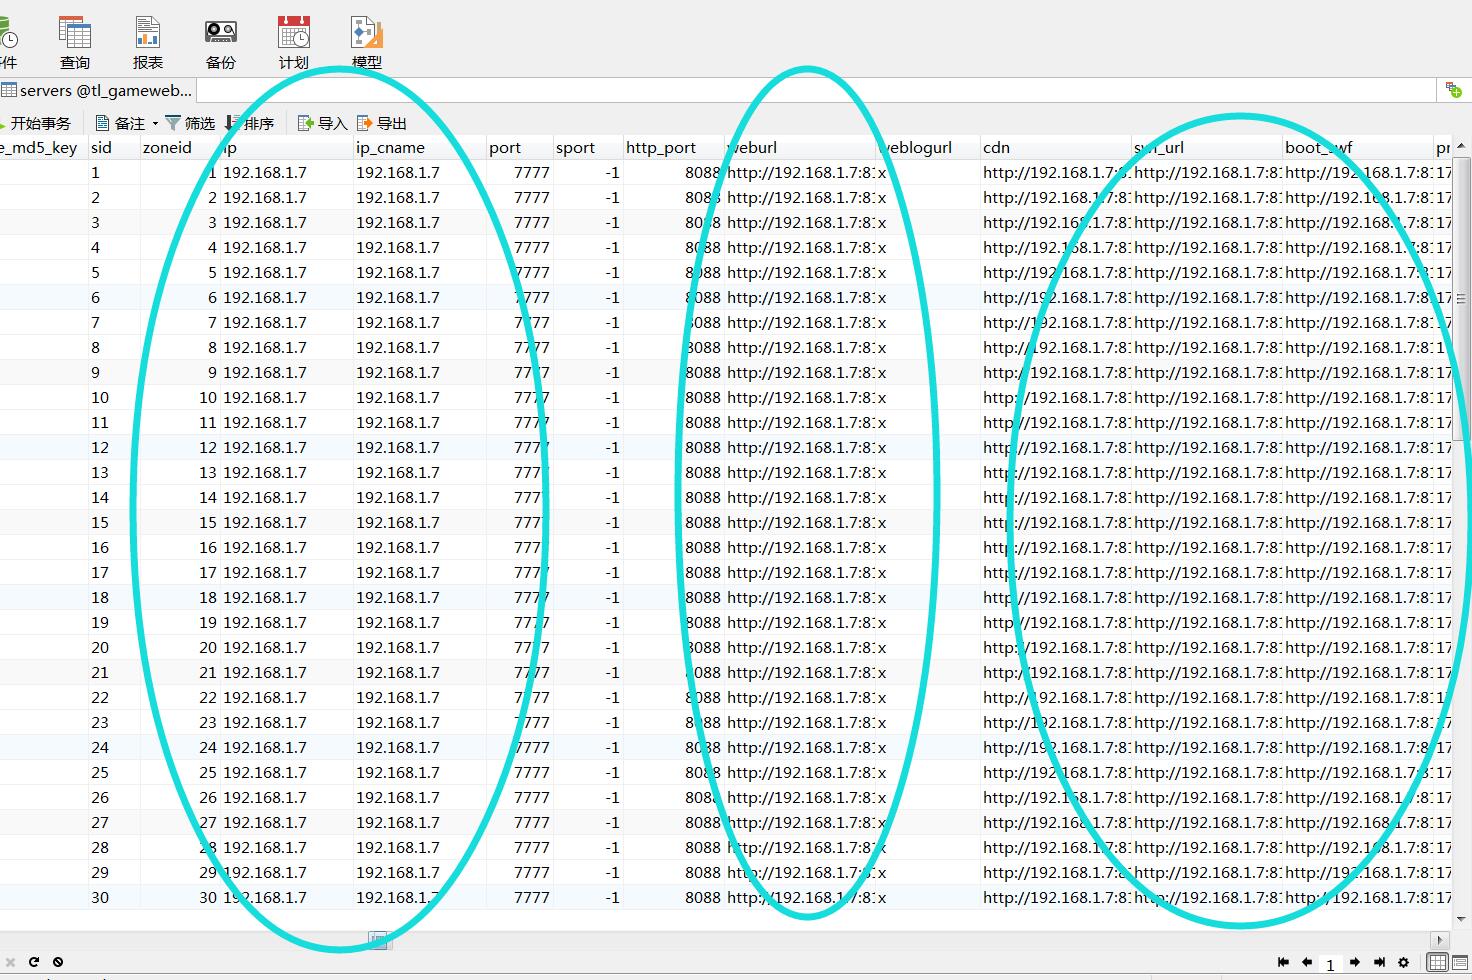Image resolution: width=1472 pixels, height=980 pixels.
Task: Click the 筛选 (Filter) button
Action: (x=190, y=123)
